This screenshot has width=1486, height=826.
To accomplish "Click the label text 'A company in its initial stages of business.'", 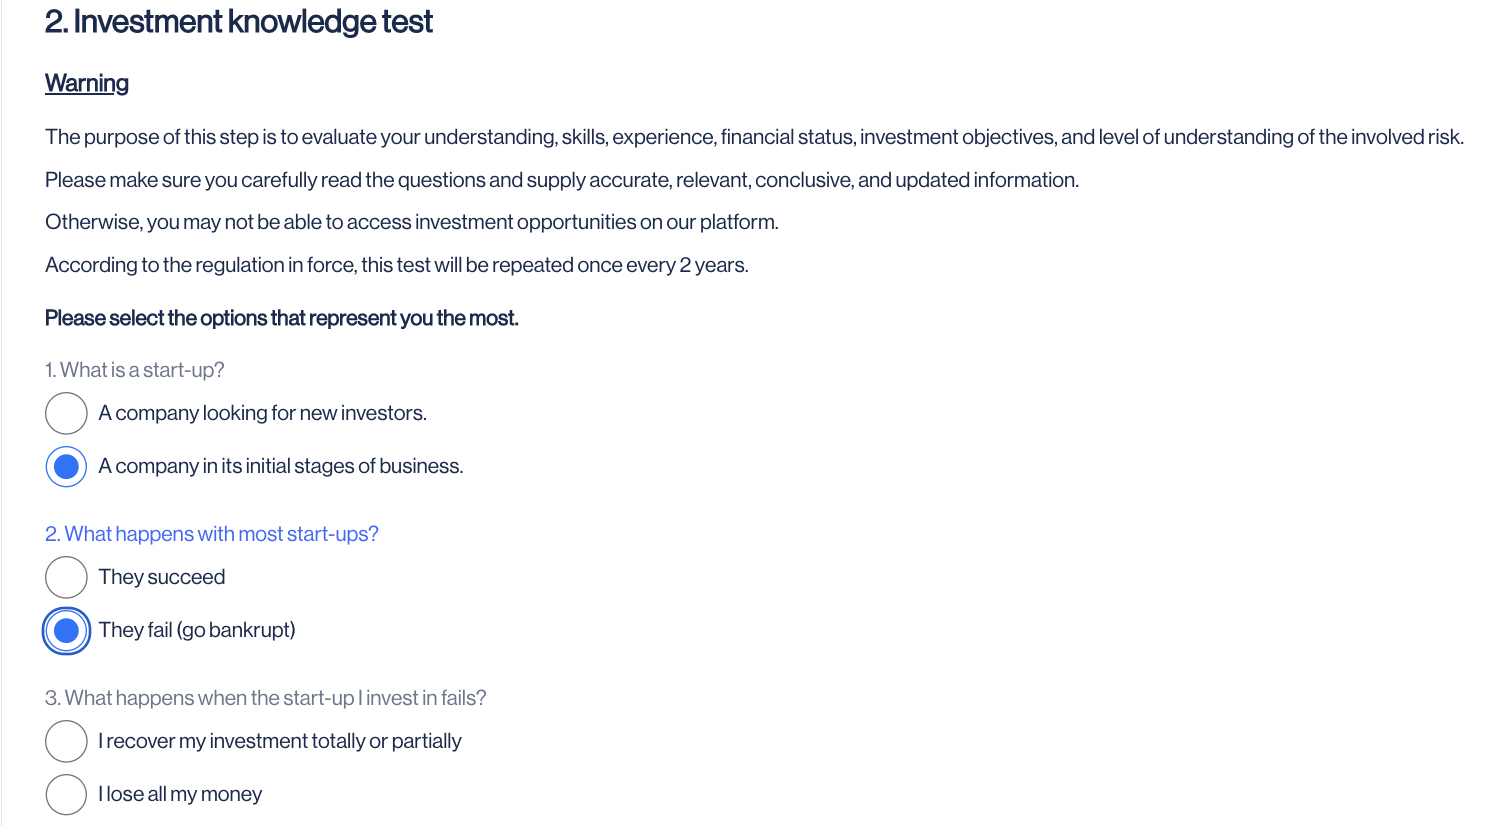I will (281, 466).
